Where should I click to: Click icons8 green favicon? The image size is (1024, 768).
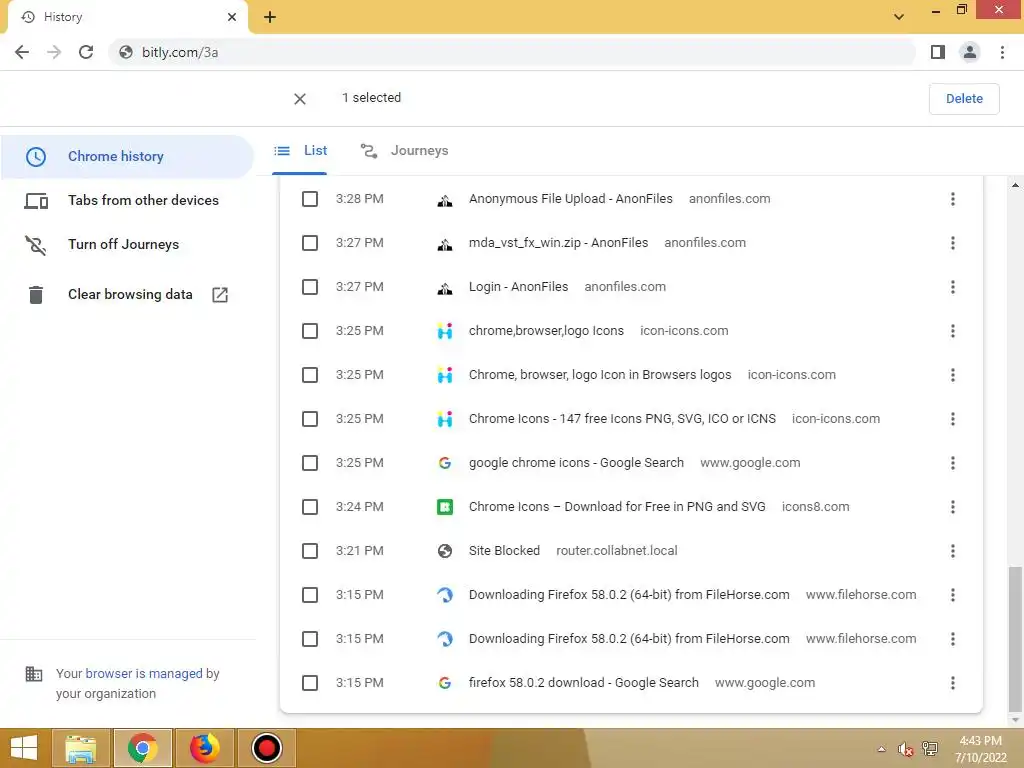tap(445, 507)
